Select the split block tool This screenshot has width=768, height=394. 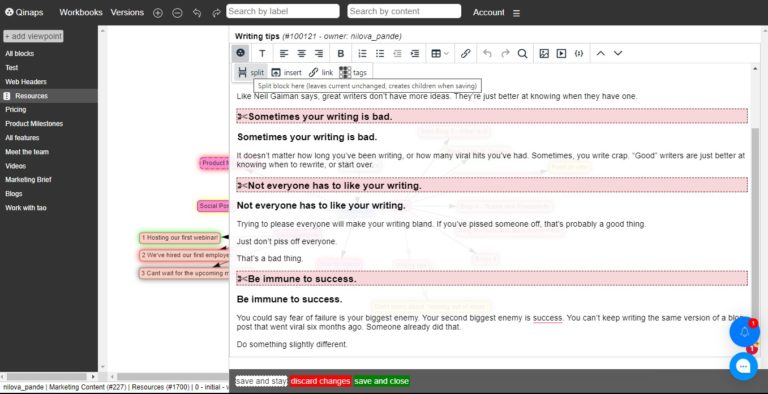(x=251, y=73)
